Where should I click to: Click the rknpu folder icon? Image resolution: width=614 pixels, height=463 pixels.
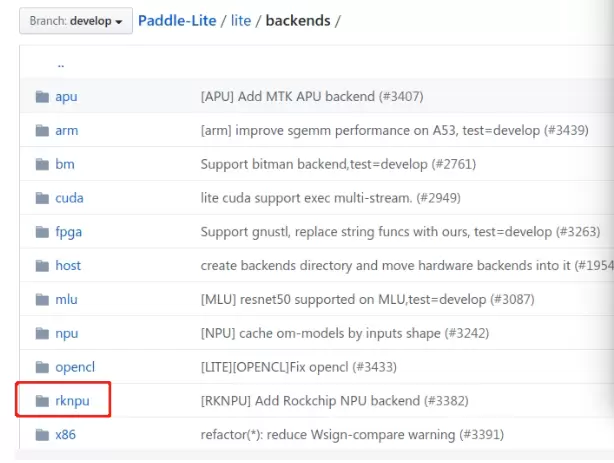[x=42, y=401]
